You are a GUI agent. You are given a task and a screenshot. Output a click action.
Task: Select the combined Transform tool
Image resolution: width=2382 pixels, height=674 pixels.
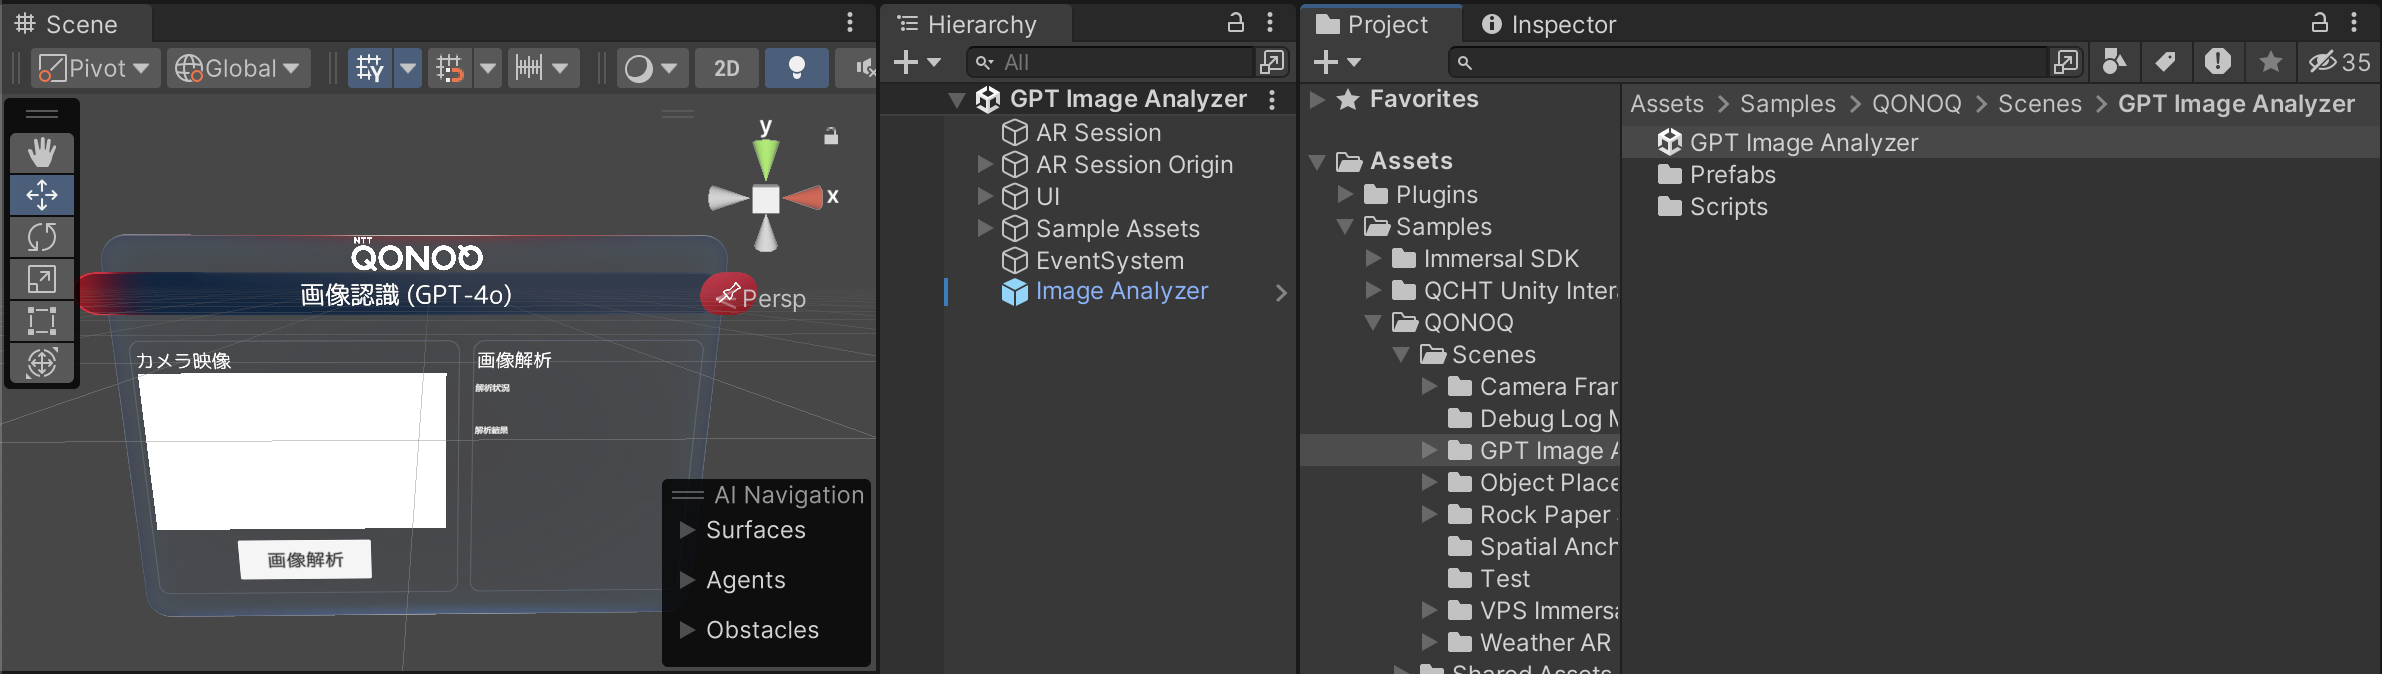point(42,362)
